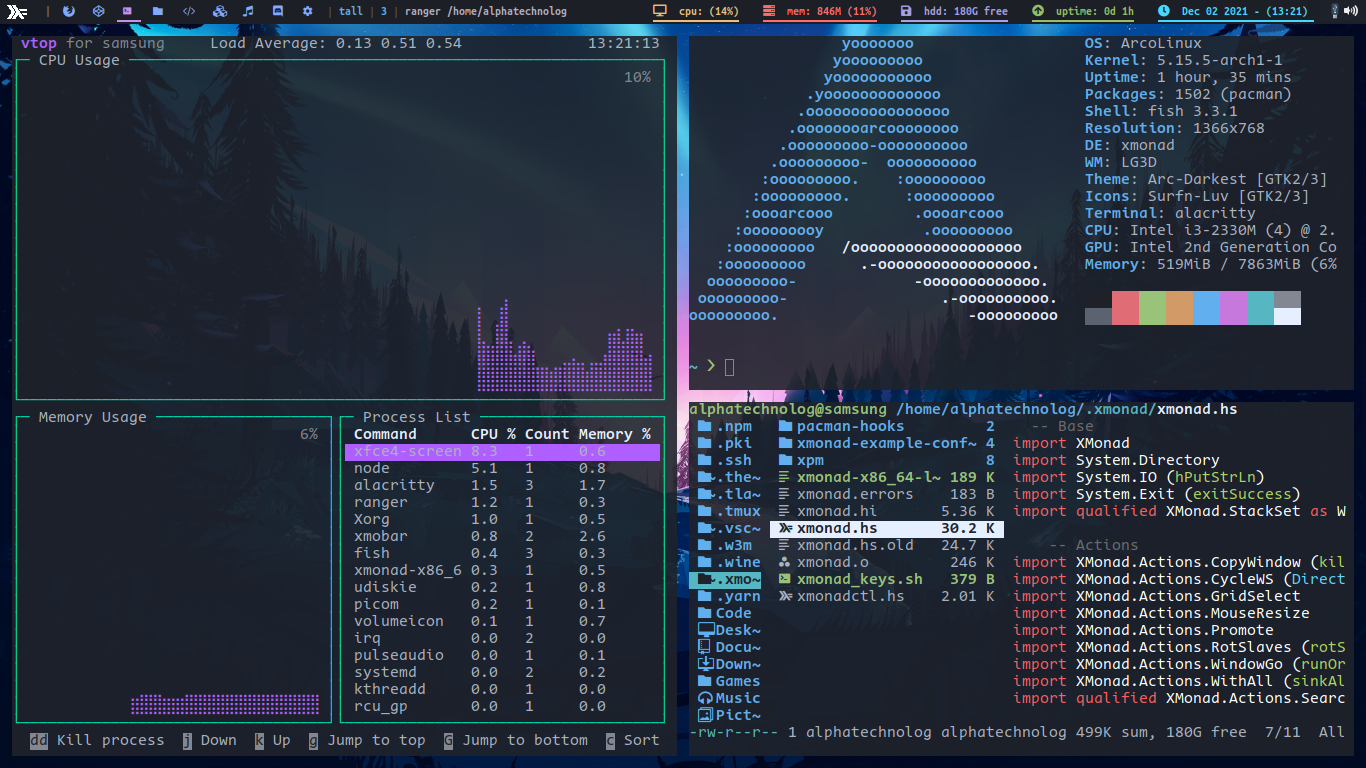Click the Desk~ folder monitor icon in ranger
The height and width of the screenshot is (768, 1366).
point(706,630)
